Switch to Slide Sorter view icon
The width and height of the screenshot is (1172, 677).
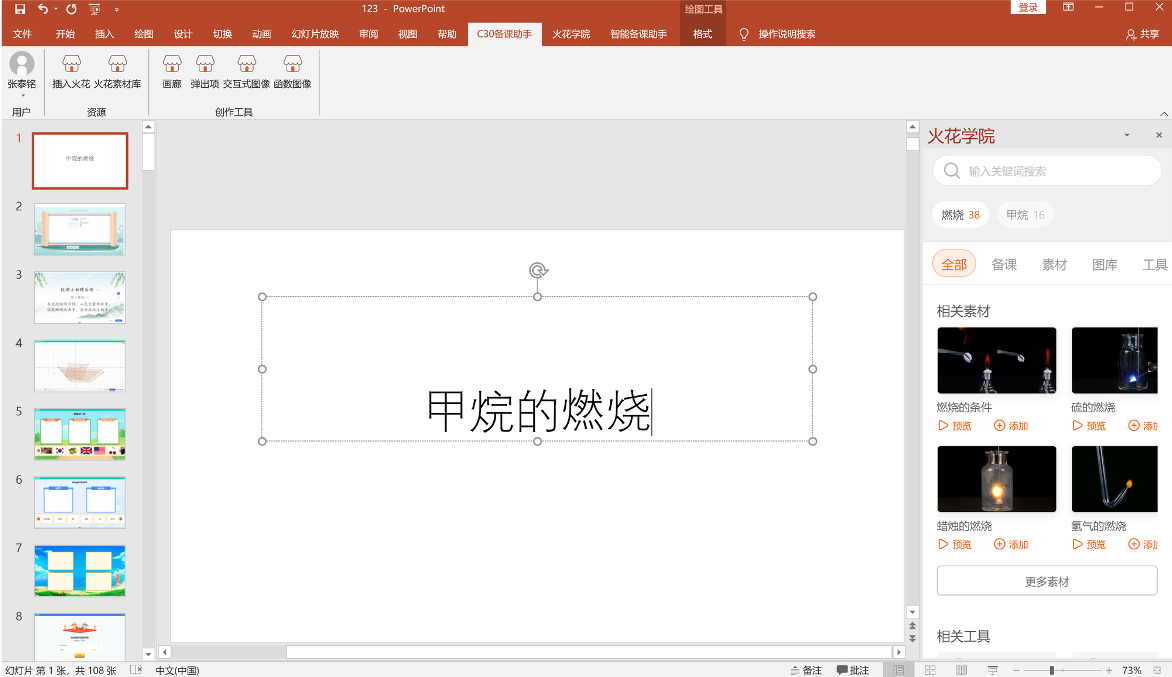point(930,670)
